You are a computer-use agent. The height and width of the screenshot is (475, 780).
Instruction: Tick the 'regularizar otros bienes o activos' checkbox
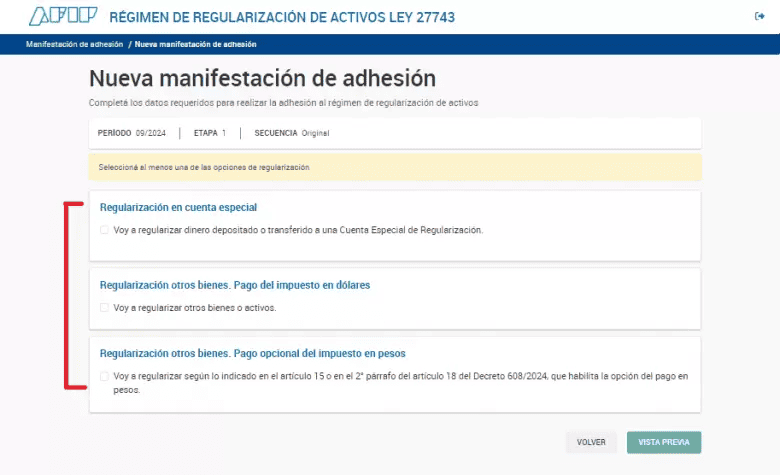(104, 308)
